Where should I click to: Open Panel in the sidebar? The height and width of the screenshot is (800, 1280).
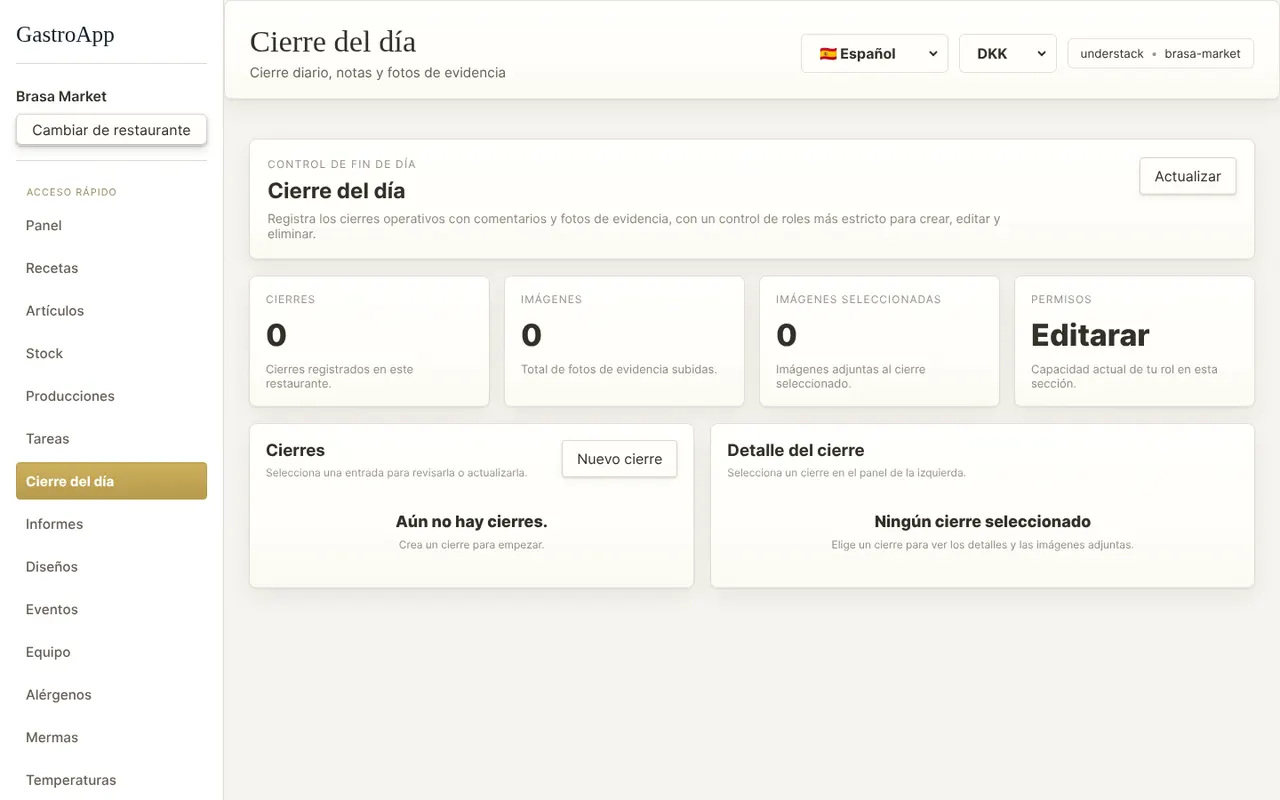coord(111,225)
